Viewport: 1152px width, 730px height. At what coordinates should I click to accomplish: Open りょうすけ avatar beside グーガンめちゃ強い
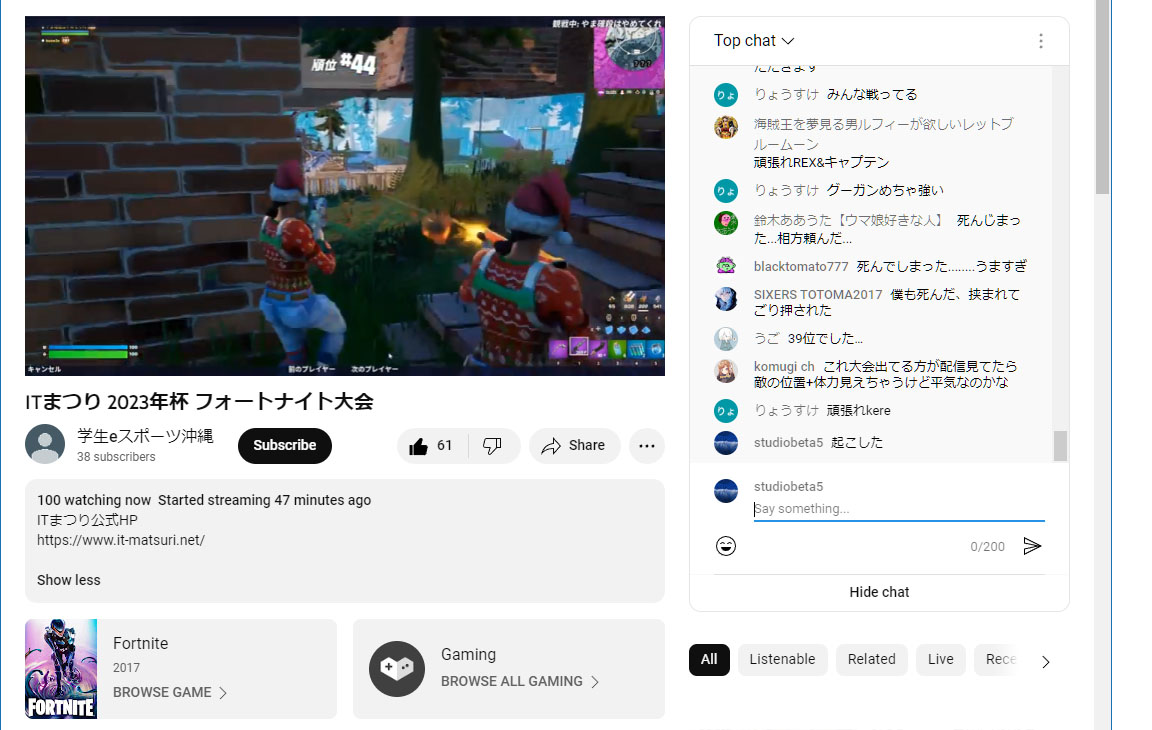726,191
